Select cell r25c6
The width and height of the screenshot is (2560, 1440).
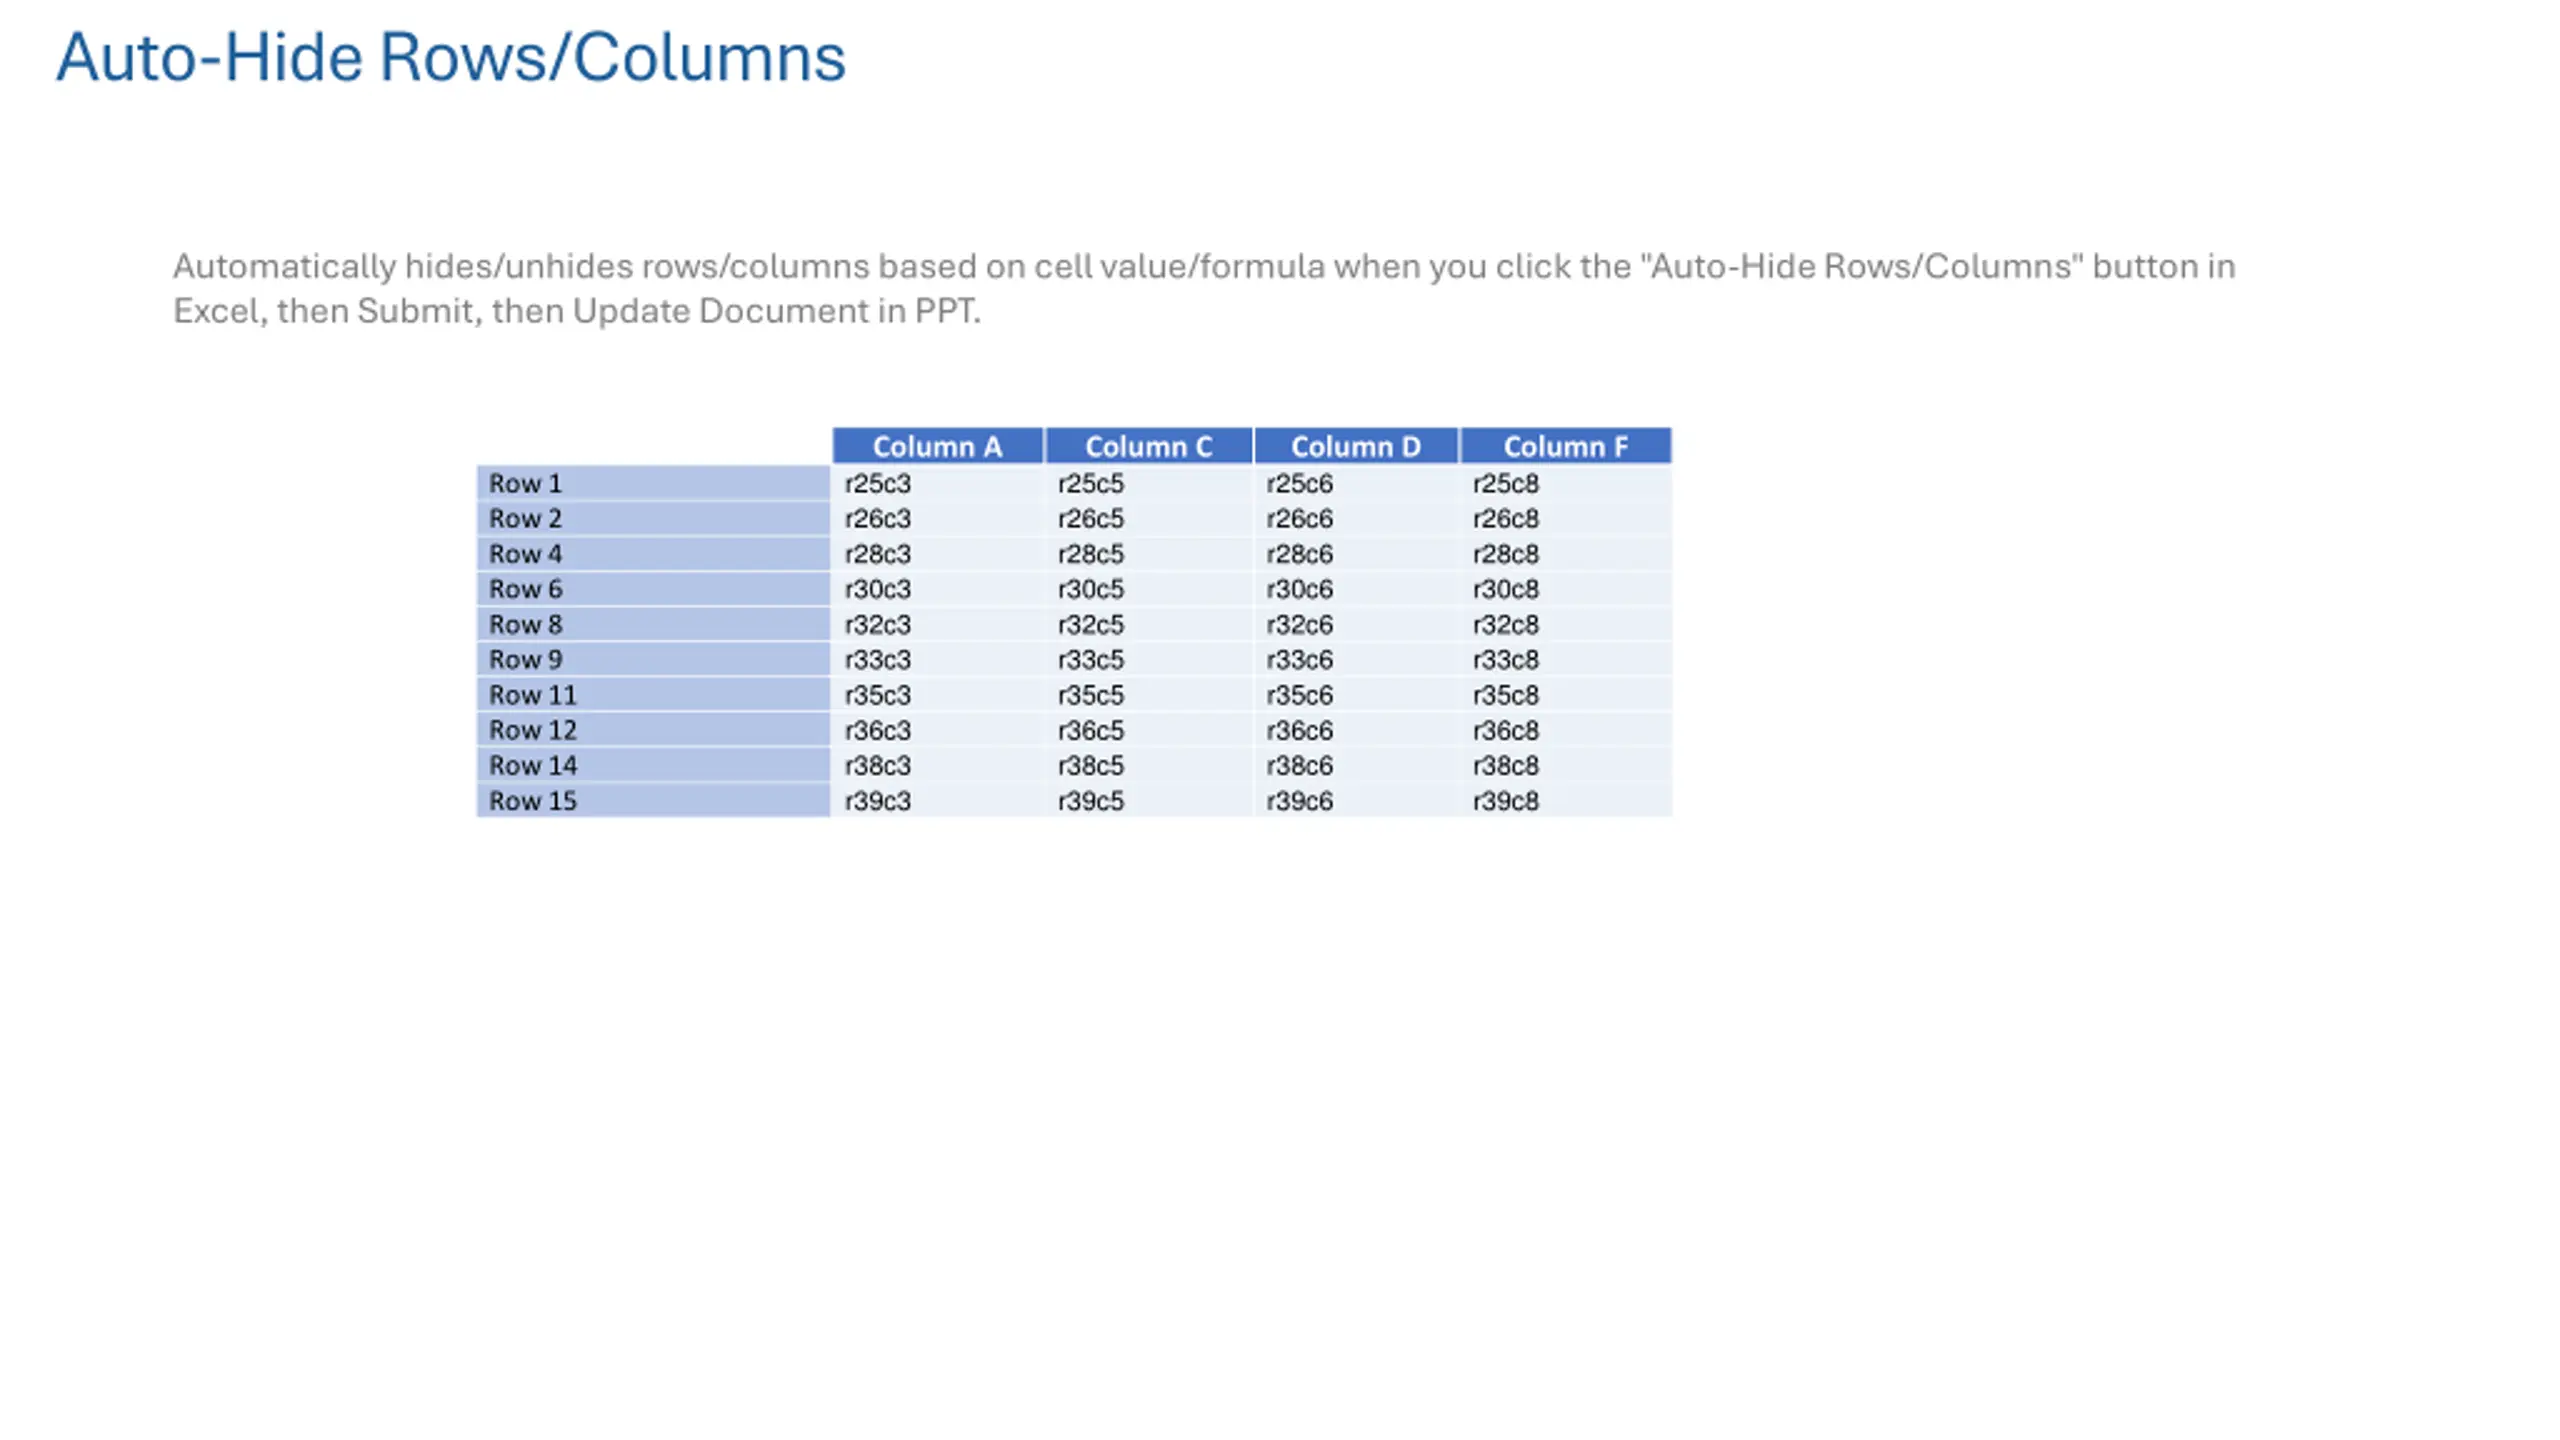(x=1356, y=483)
